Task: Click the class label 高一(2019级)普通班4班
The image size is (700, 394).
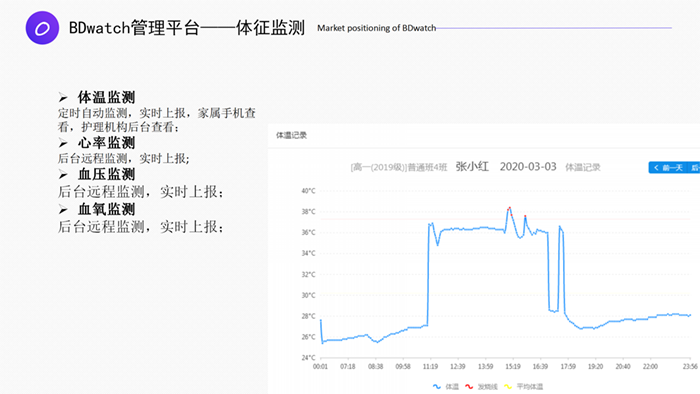Action: (x=399, y=167)
